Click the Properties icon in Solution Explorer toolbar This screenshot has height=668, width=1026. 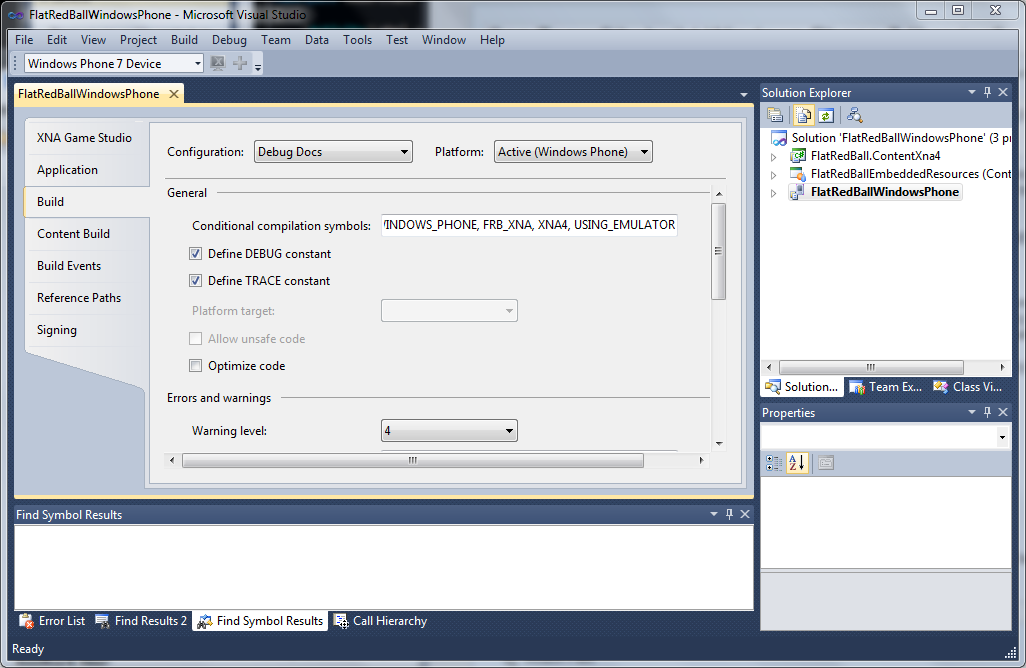click(x=775, y=115)
